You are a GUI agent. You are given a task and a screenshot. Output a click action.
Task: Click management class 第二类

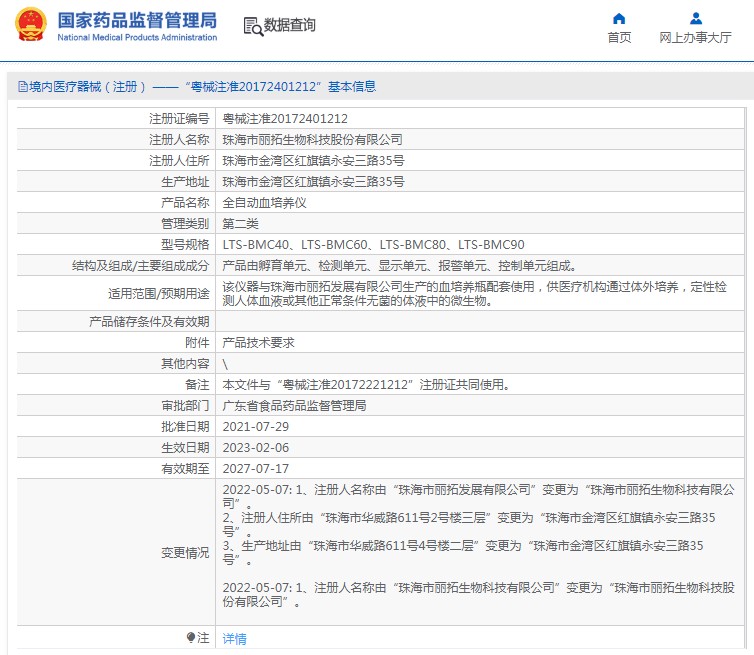click(x=240, y=224)
